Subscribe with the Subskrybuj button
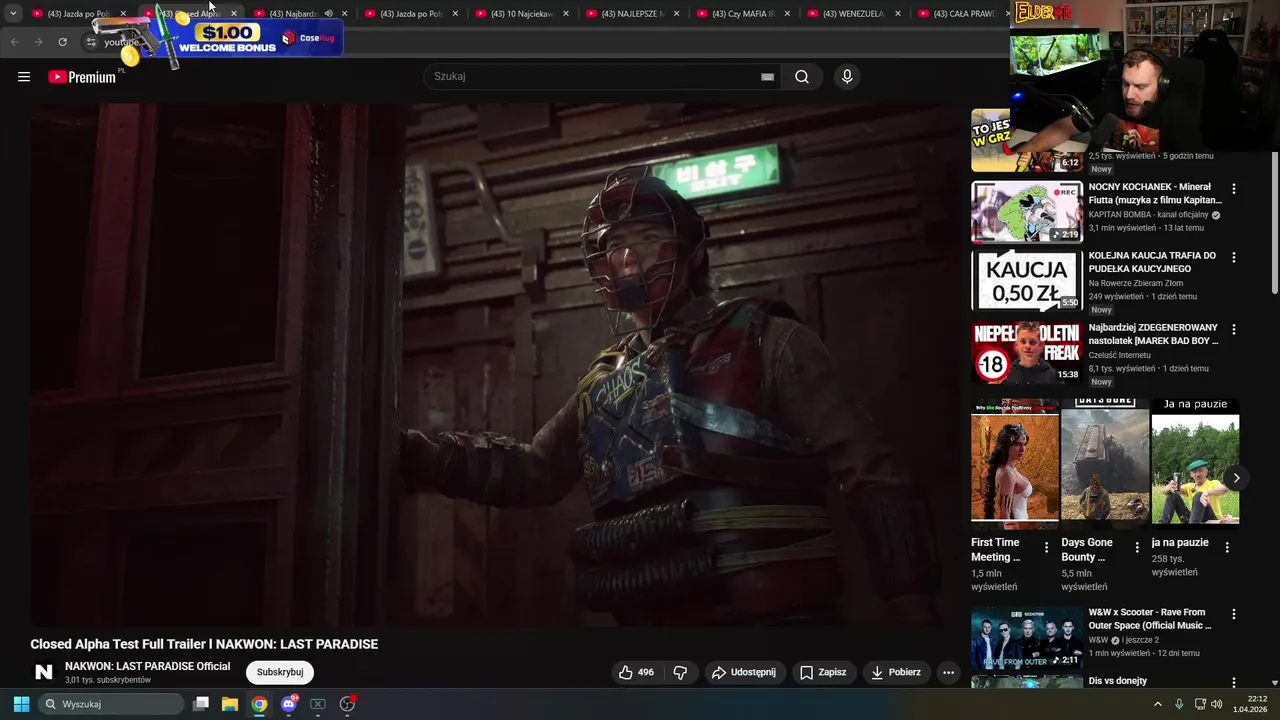Image resolution: width=1280 pixels, height=720 pixels. [280, 672]
